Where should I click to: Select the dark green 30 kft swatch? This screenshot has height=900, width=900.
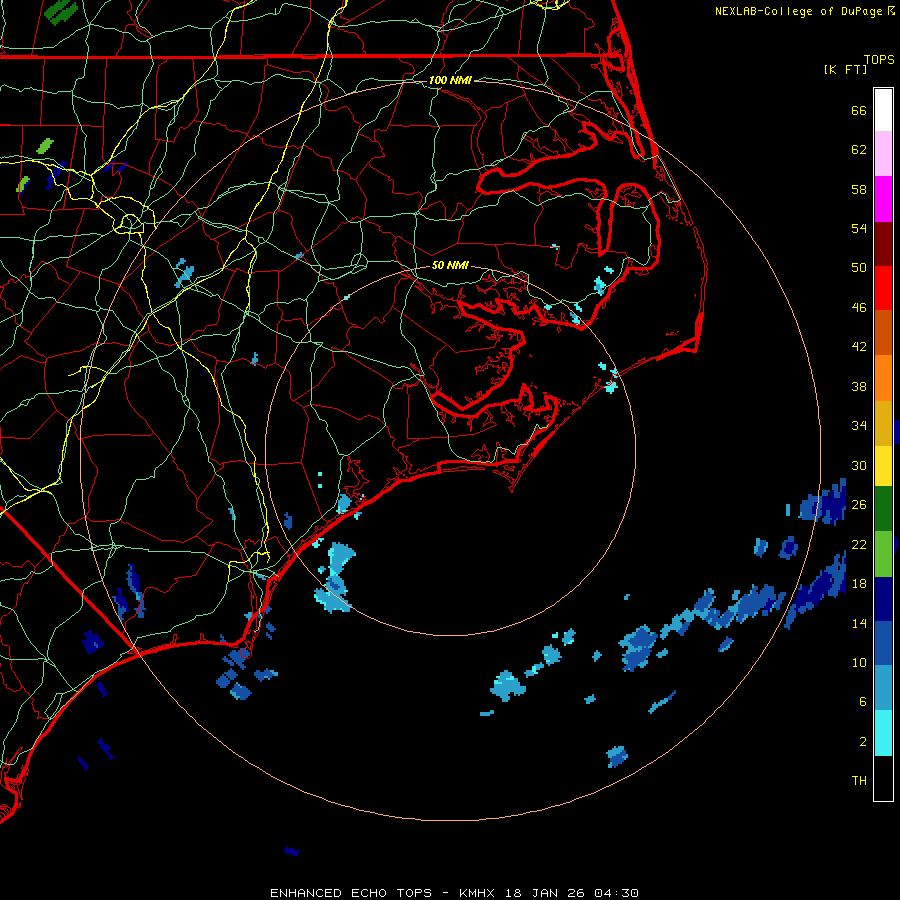point(883,509)
